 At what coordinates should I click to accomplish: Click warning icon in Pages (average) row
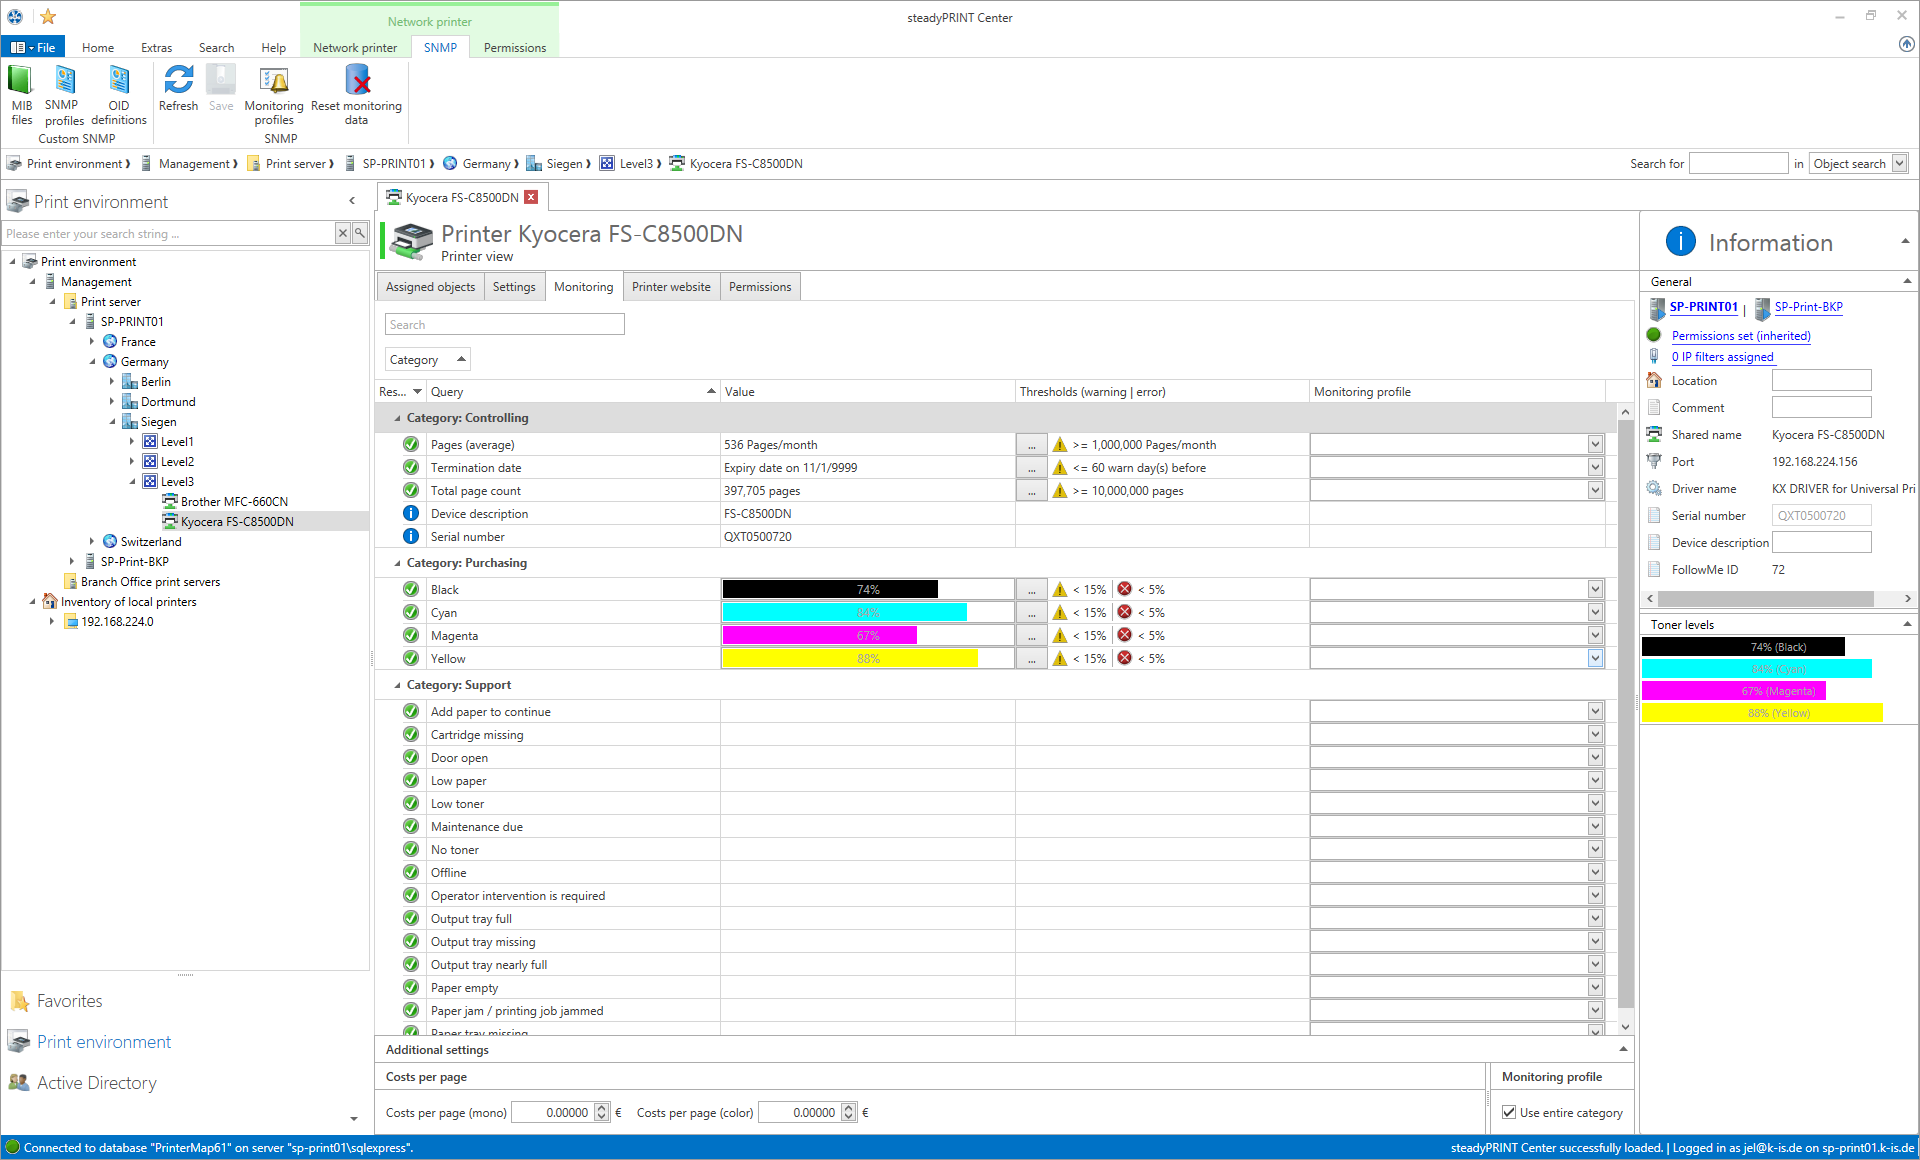click(1060, 445)
